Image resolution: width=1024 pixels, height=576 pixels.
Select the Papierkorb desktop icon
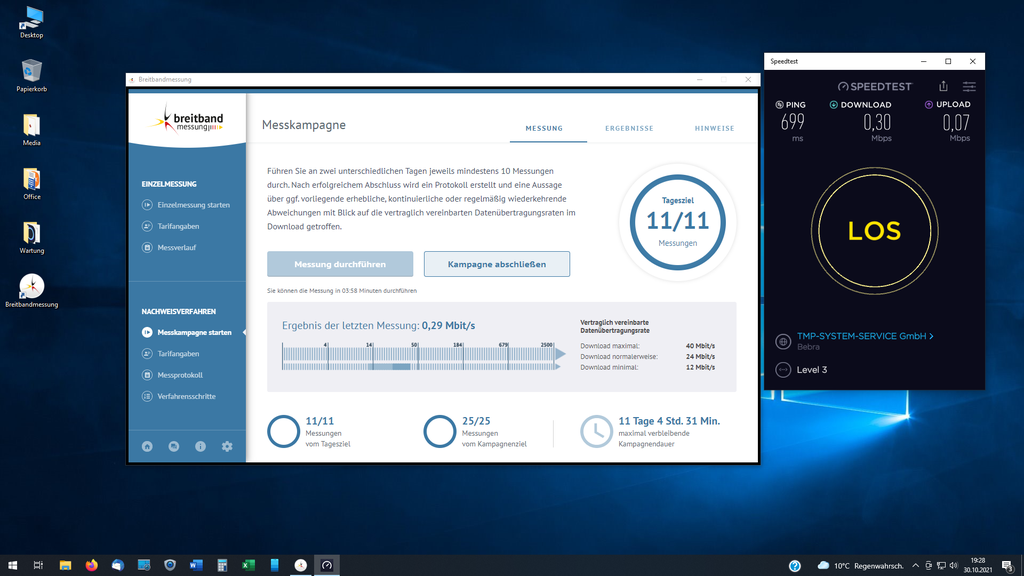pos(31,76)
